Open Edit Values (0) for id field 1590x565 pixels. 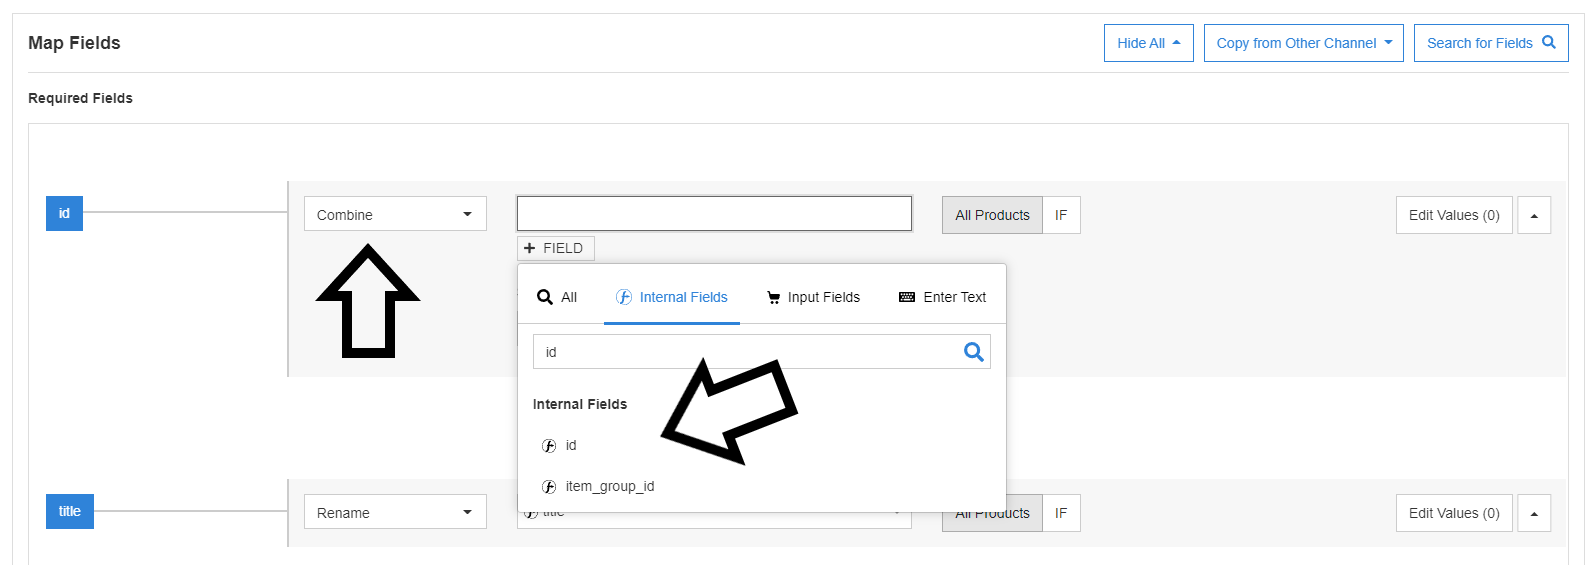[x=1453, y=215]
